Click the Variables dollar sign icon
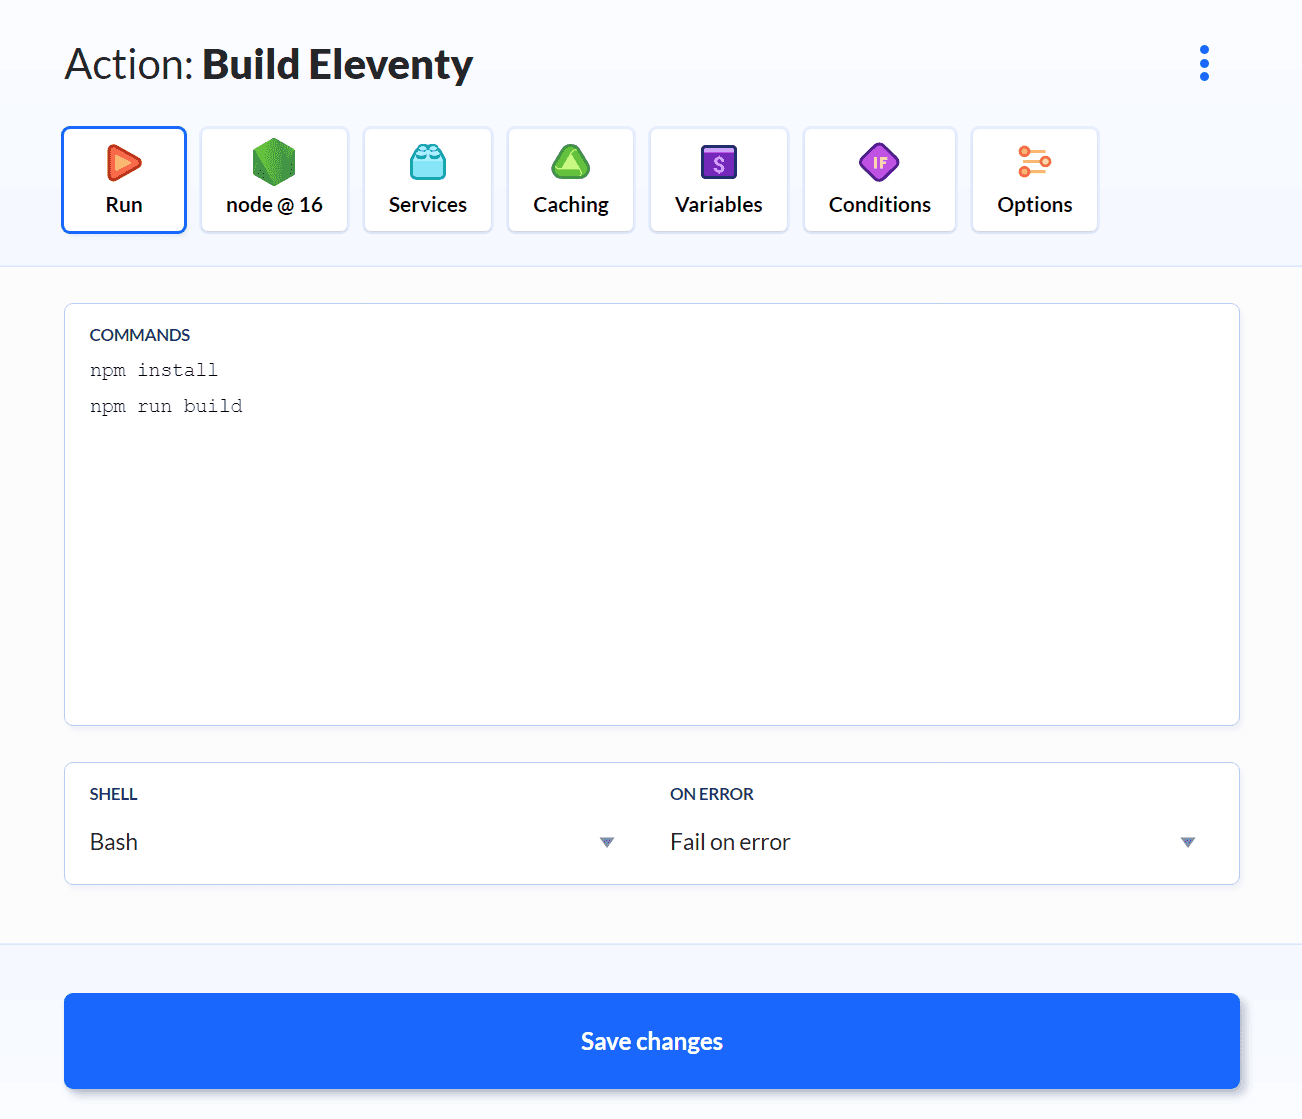1302x1119 pixels. [718, 162]
